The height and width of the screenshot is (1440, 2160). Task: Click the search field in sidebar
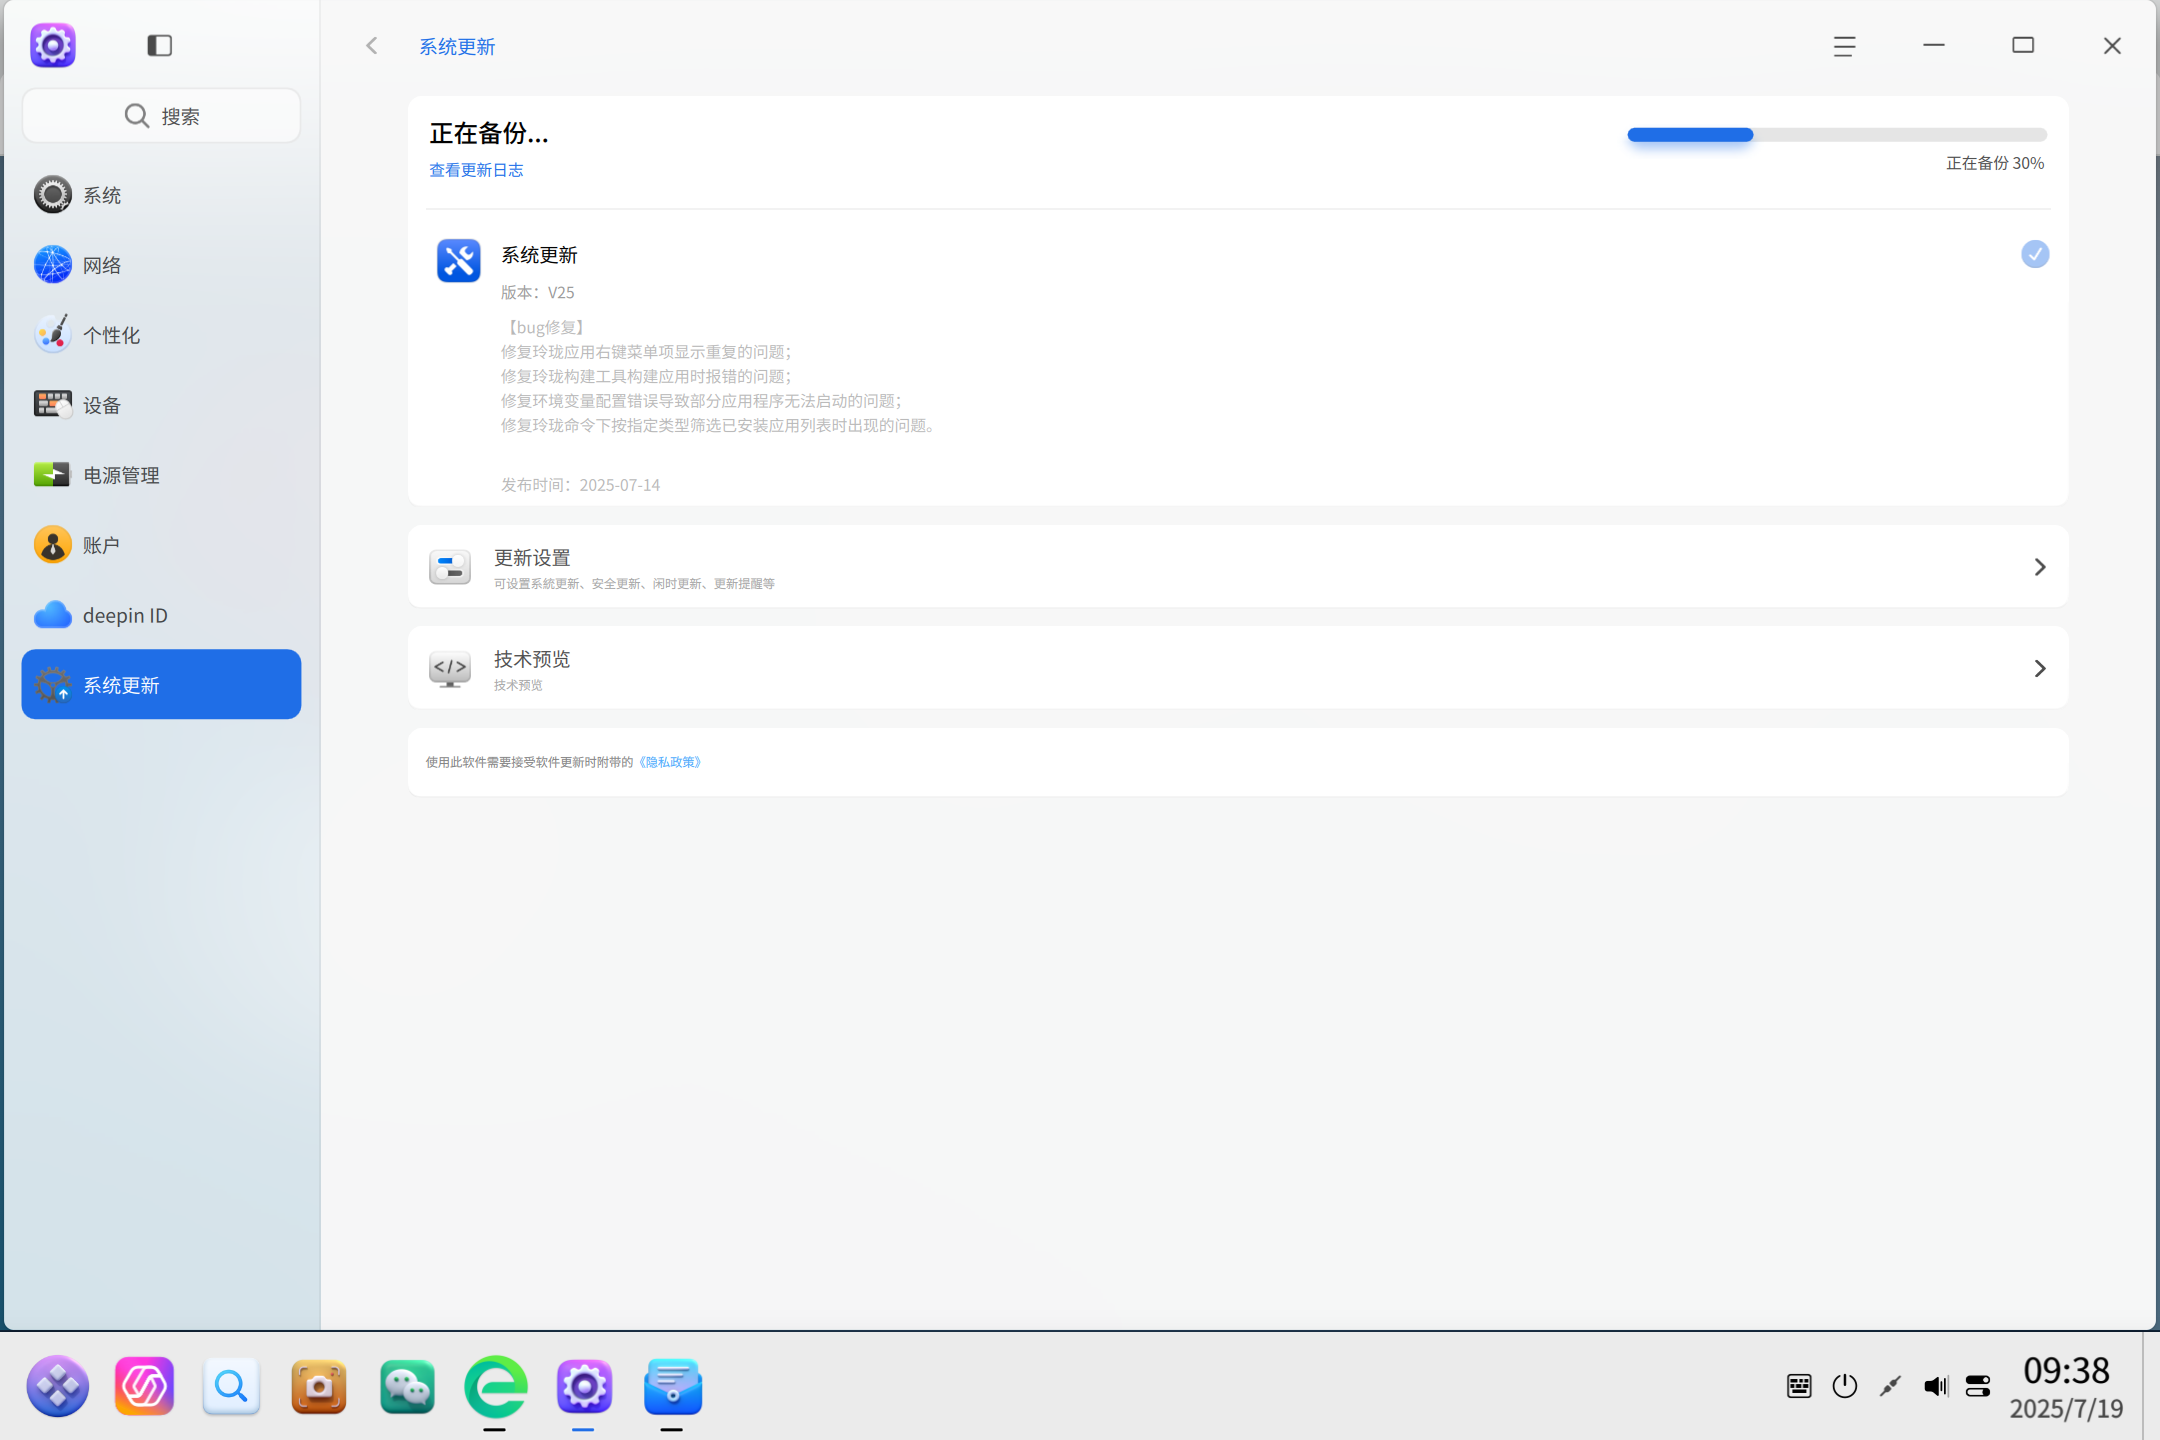161,116
